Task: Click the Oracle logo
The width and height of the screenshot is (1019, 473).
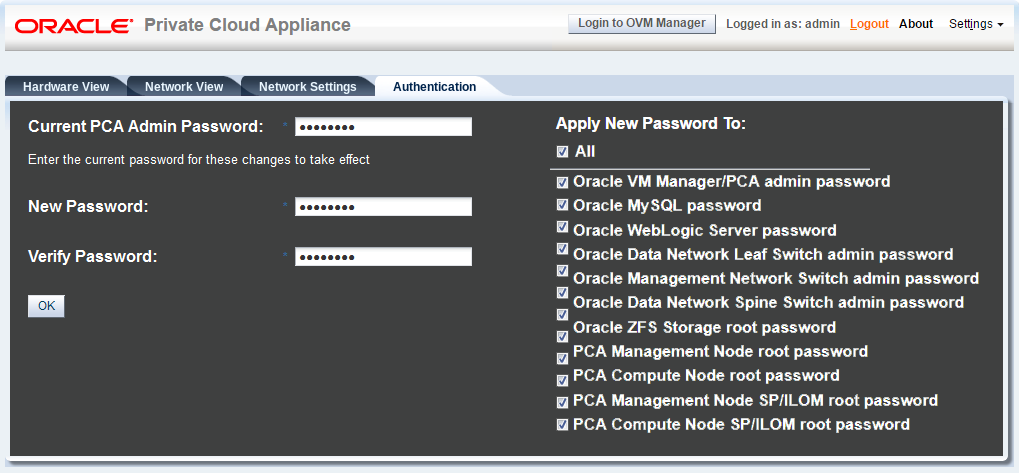Action: tap(73, 26)
